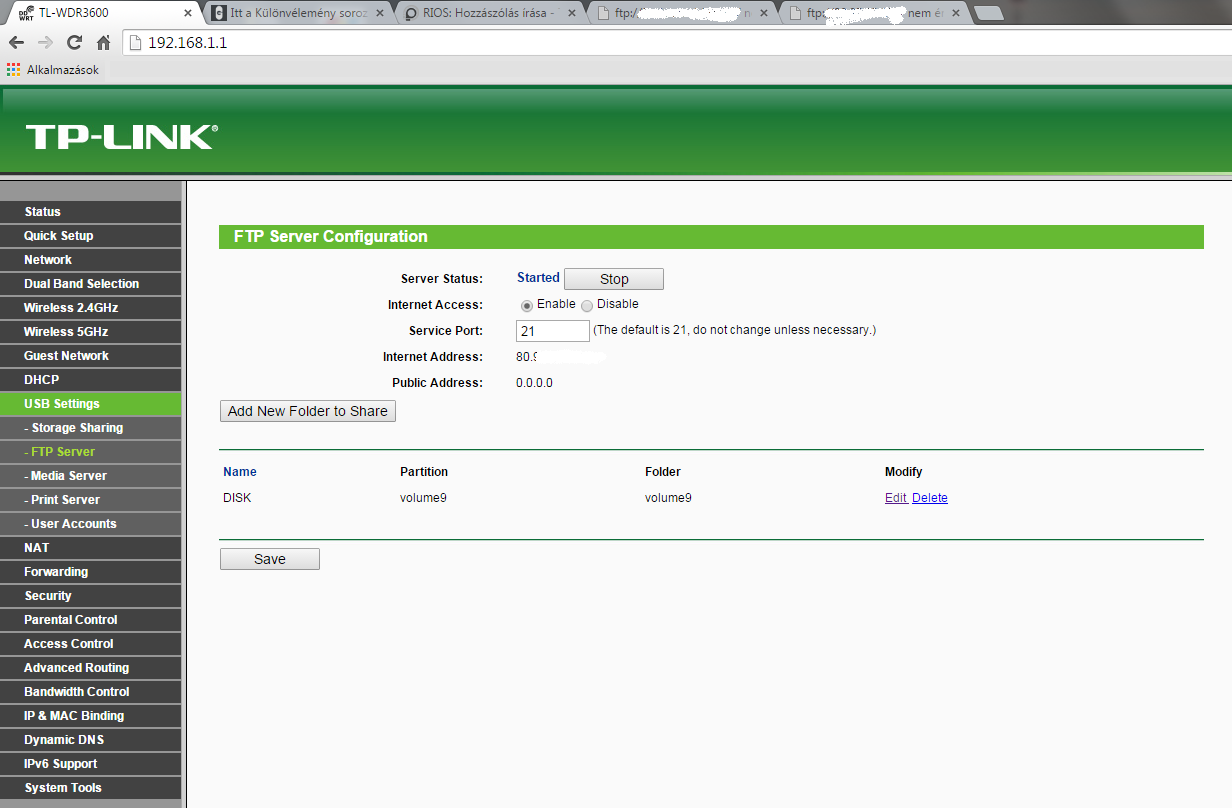Image resolution: width=1232 pixels, height=808 pixels.
Task: Open Wireless 5GHz settings
Action: (91, 332)
